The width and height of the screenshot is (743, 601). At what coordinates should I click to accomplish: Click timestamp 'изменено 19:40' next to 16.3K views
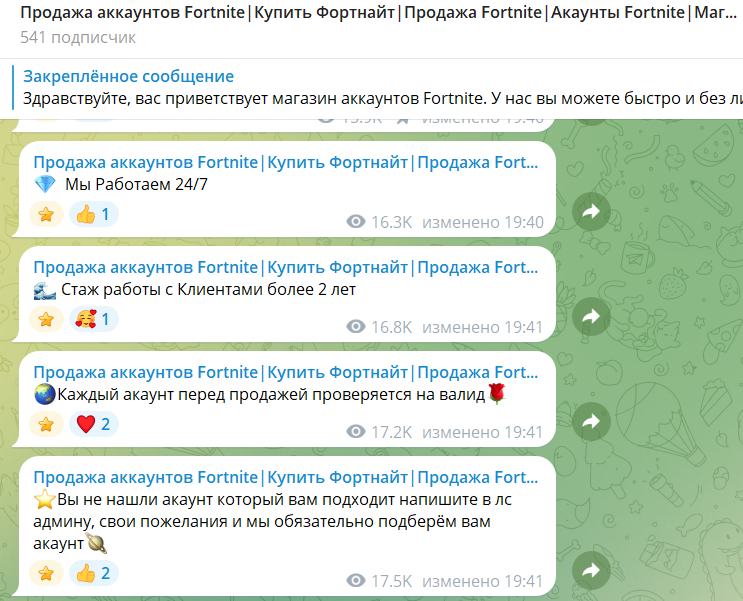483,222
